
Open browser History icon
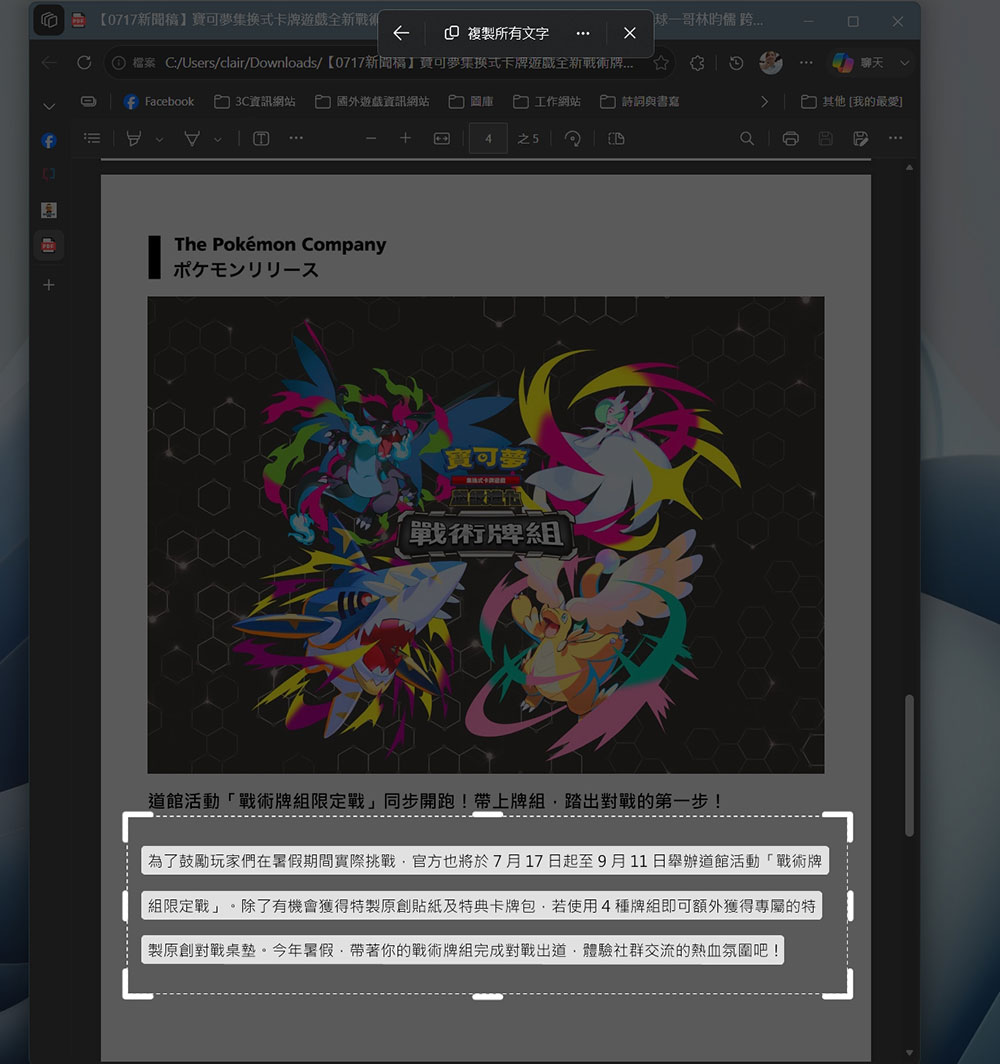736,63
